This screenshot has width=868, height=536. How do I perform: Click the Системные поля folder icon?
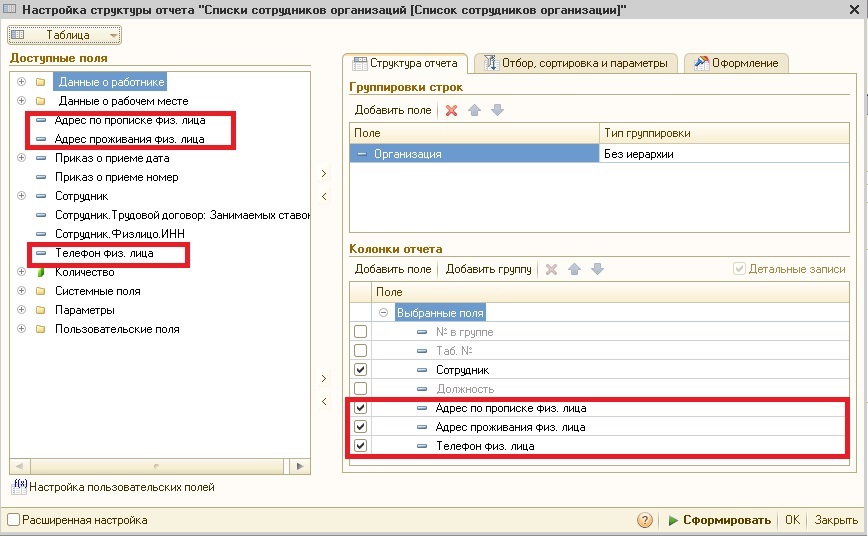coord(40,291)
